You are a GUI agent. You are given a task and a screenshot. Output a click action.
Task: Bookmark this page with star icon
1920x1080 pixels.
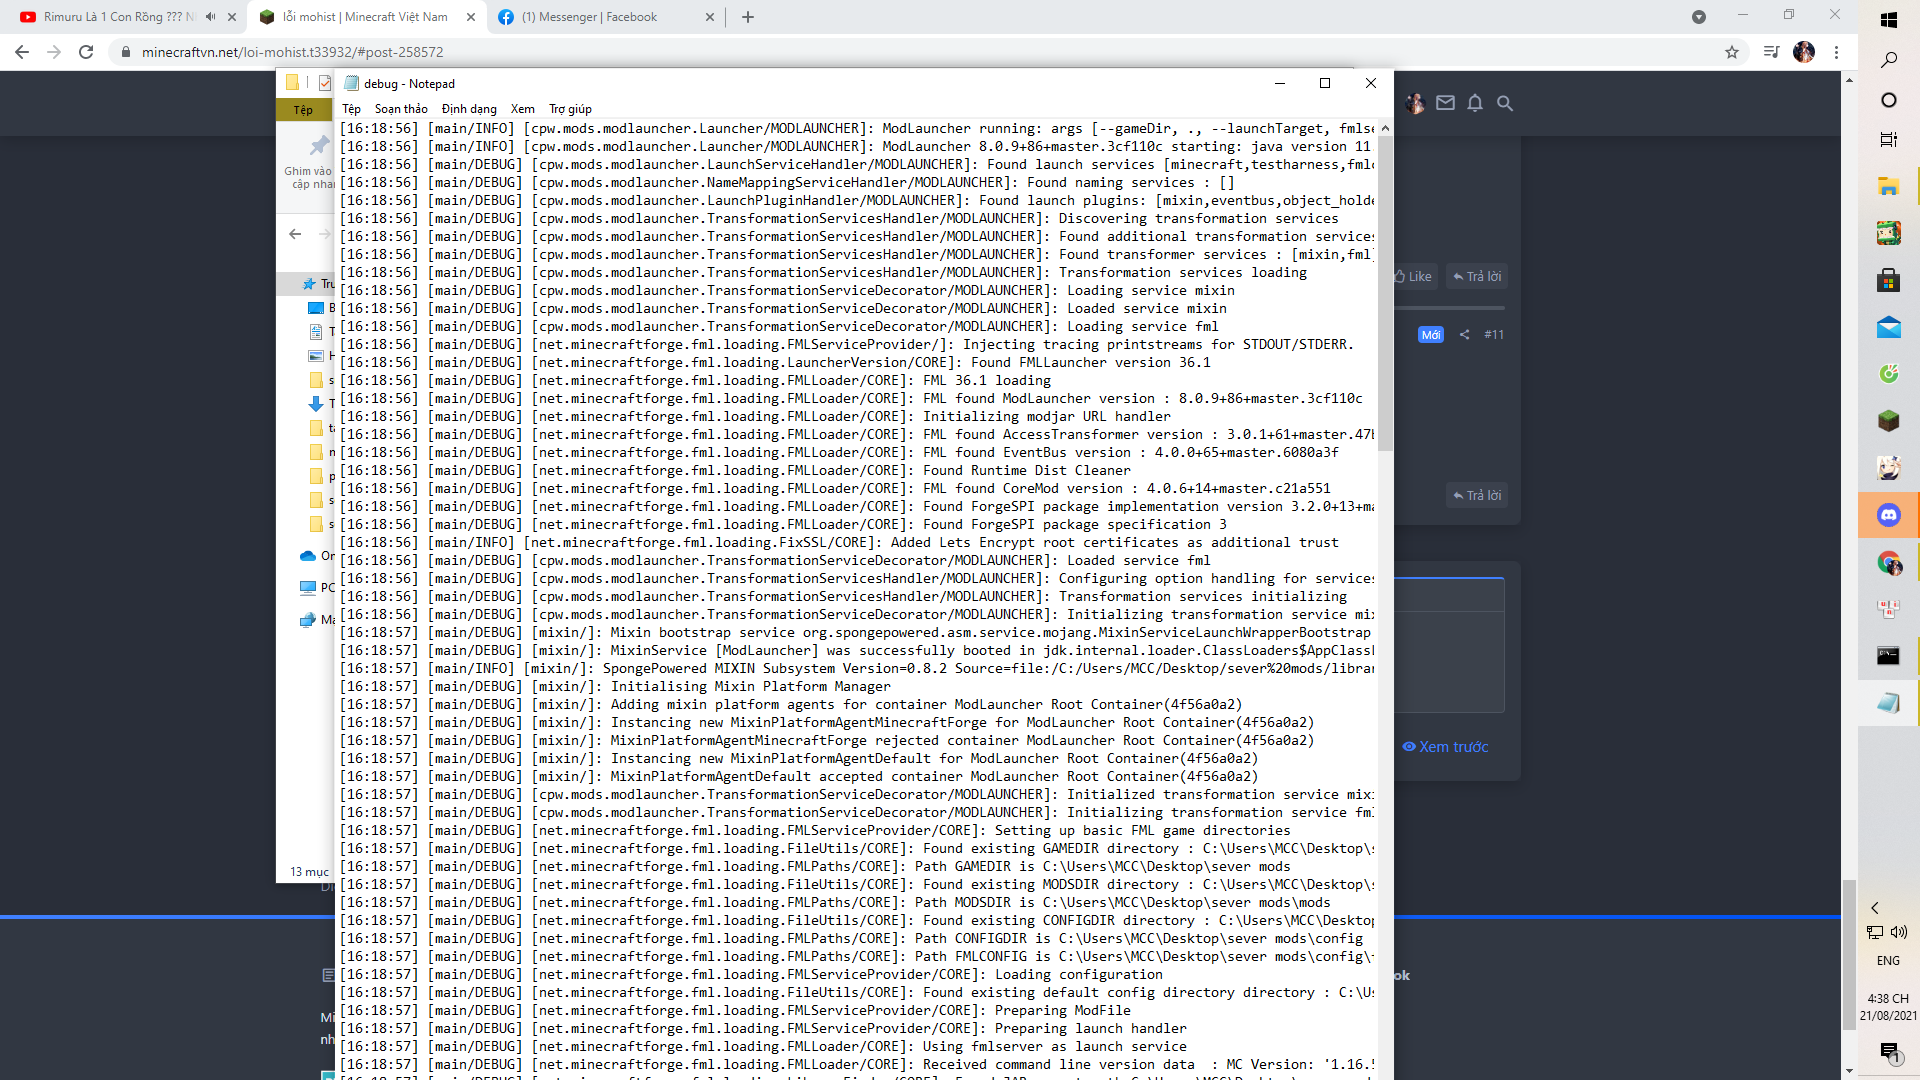[1732, 52]
